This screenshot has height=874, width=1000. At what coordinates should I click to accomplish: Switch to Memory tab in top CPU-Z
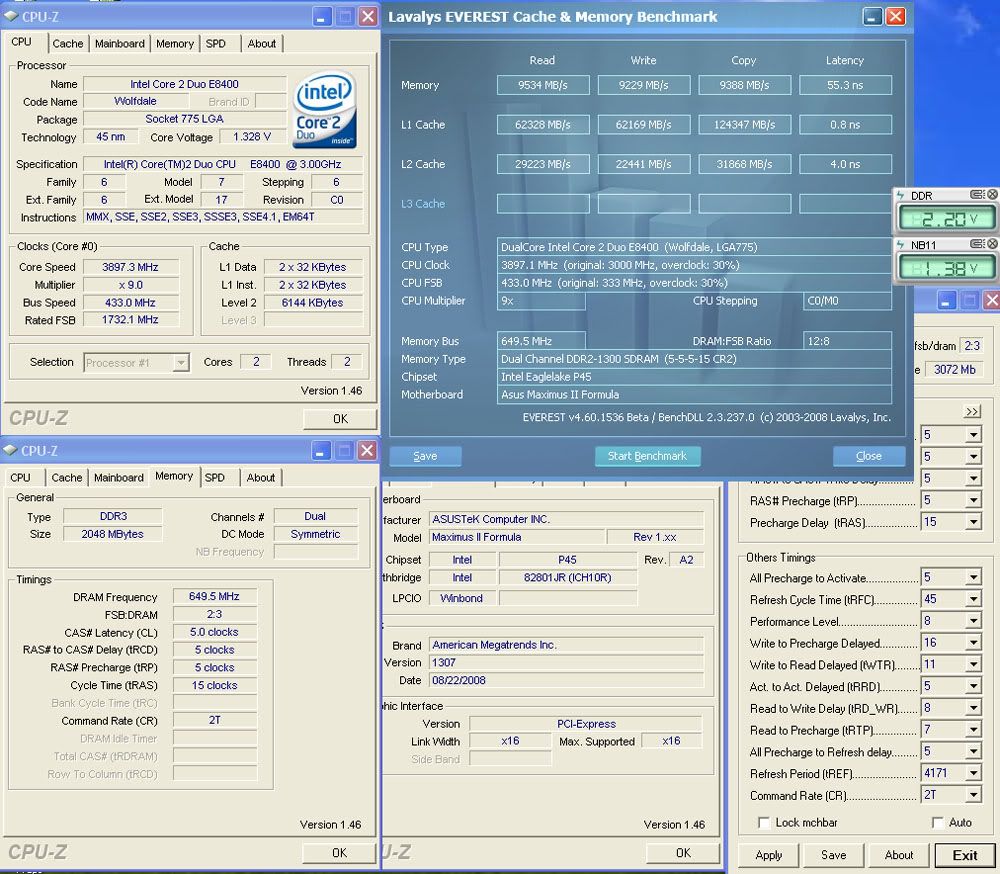(x=175, y=43)
